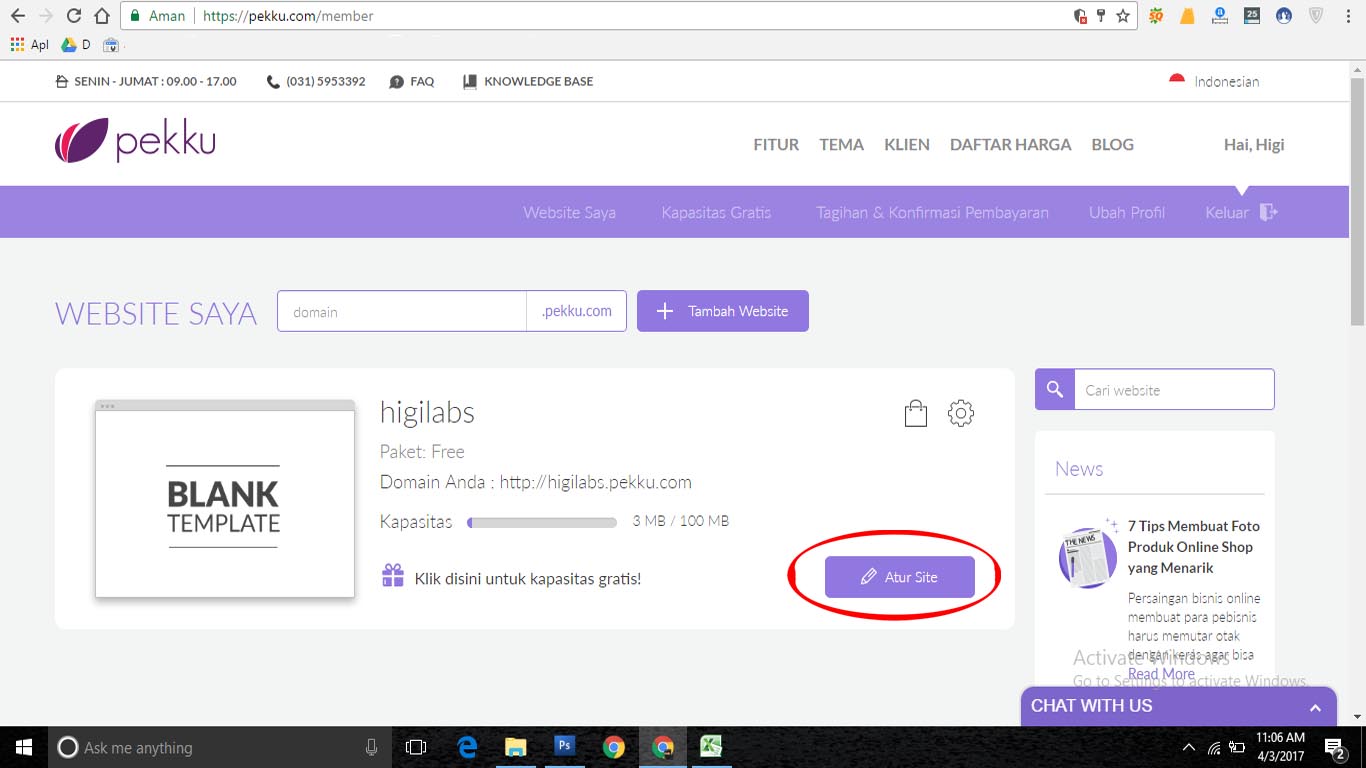Click the news article thumbnail icon
The image size is (1366, 768).
pos(1087,557)
